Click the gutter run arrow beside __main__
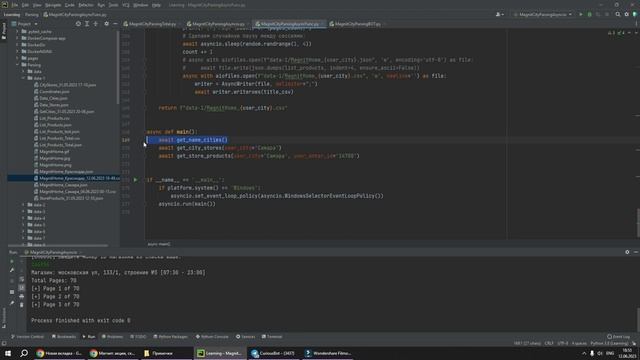The height and width of the screenshot is (360, 640). click(136, 180)
